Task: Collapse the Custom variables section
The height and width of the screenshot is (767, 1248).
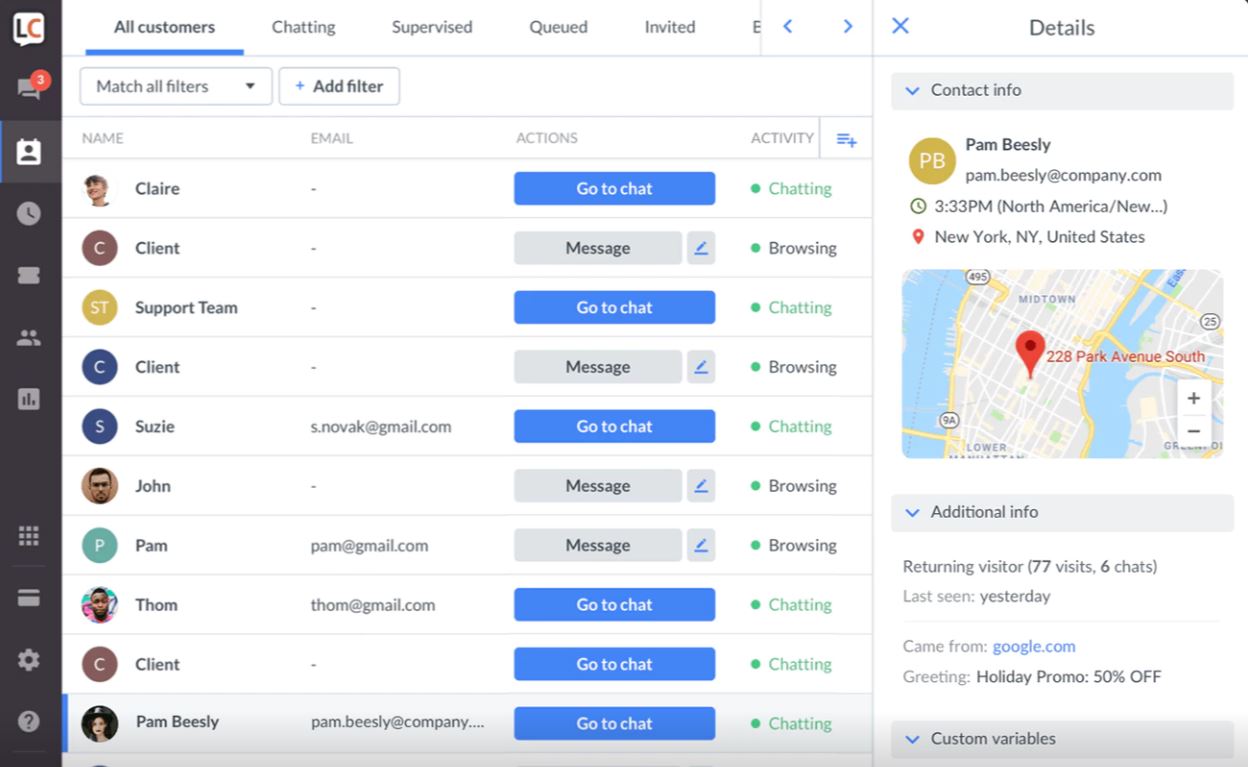Action: [x=1062, y=739]
